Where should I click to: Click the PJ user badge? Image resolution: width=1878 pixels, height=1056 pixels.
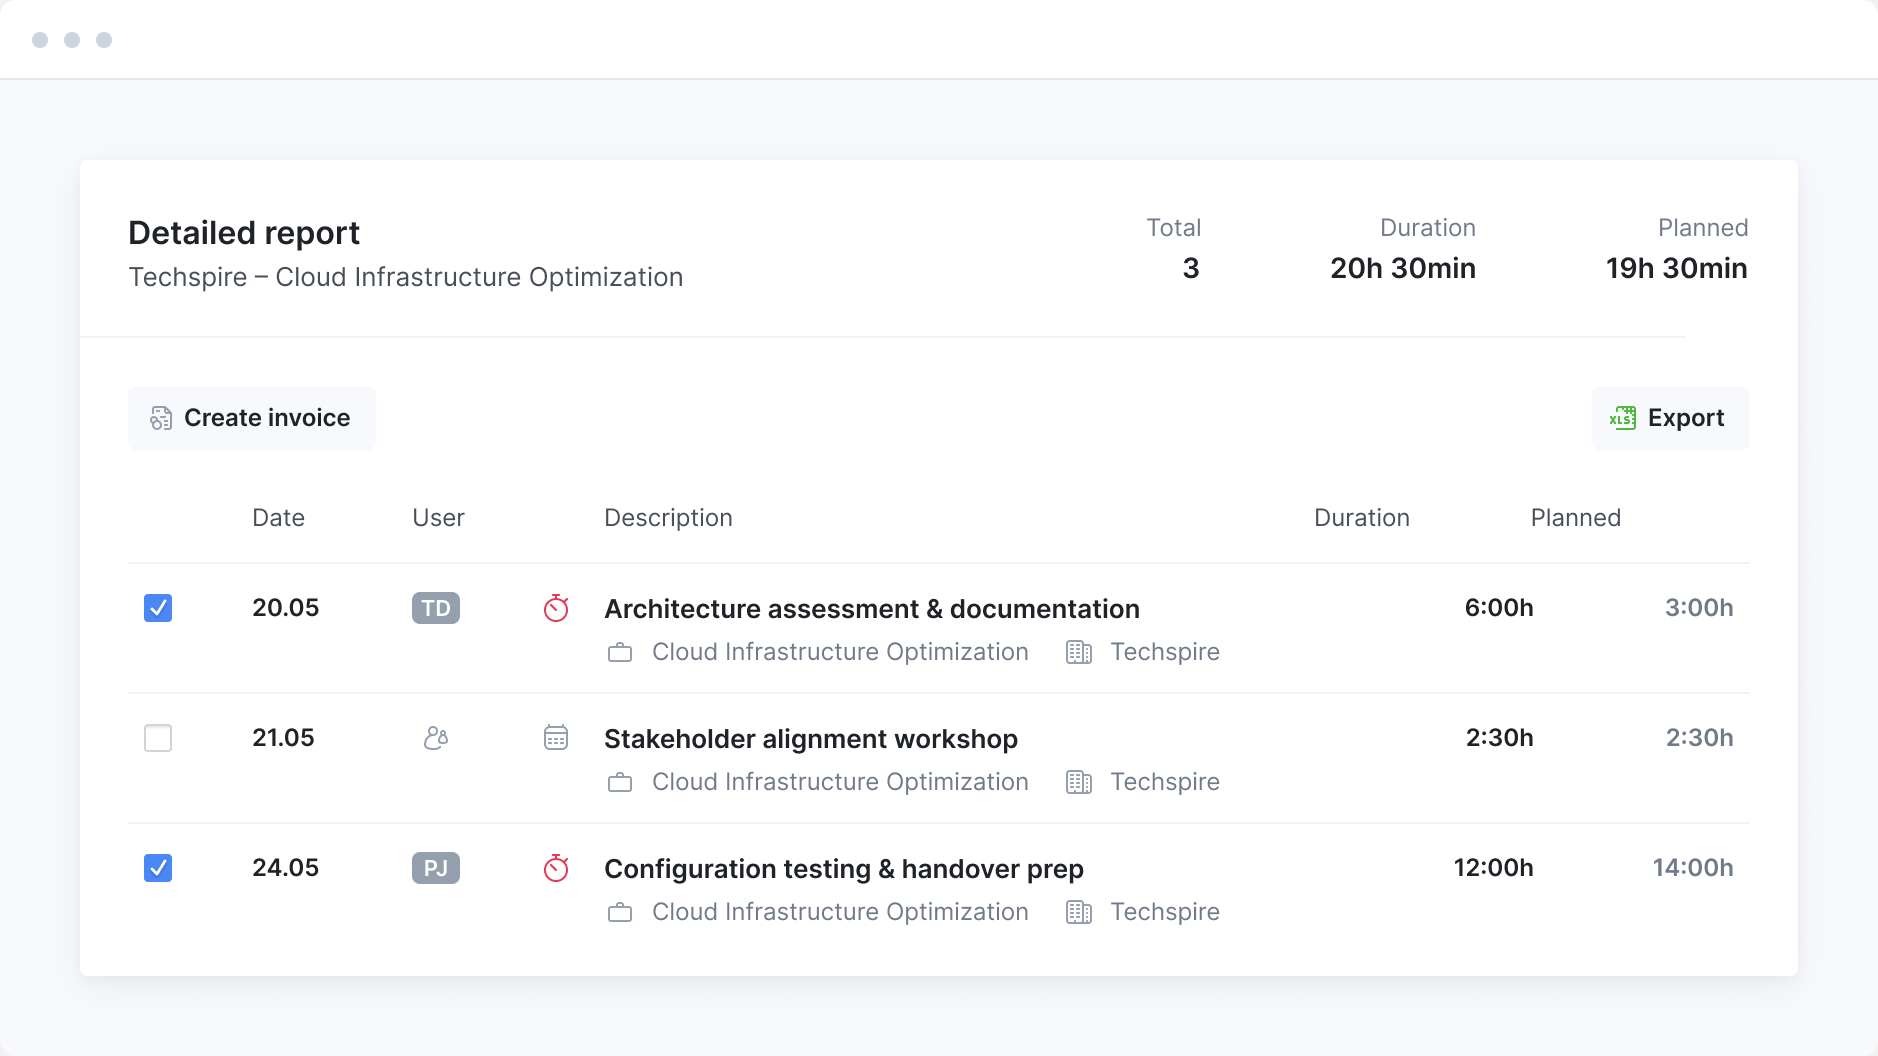(x=436, y=868)
